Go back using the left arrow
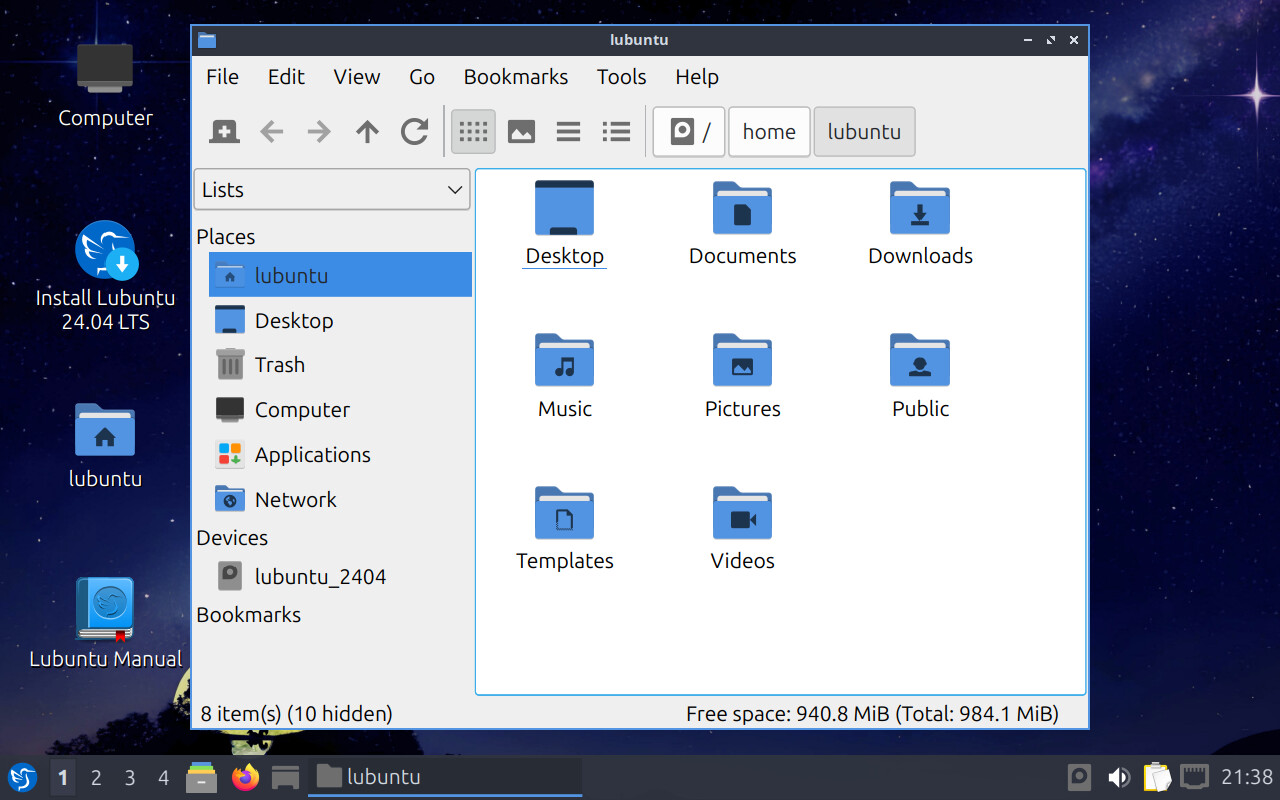Image resolution: width=1280 pixels, height=800 pixels. coord(271,131)
